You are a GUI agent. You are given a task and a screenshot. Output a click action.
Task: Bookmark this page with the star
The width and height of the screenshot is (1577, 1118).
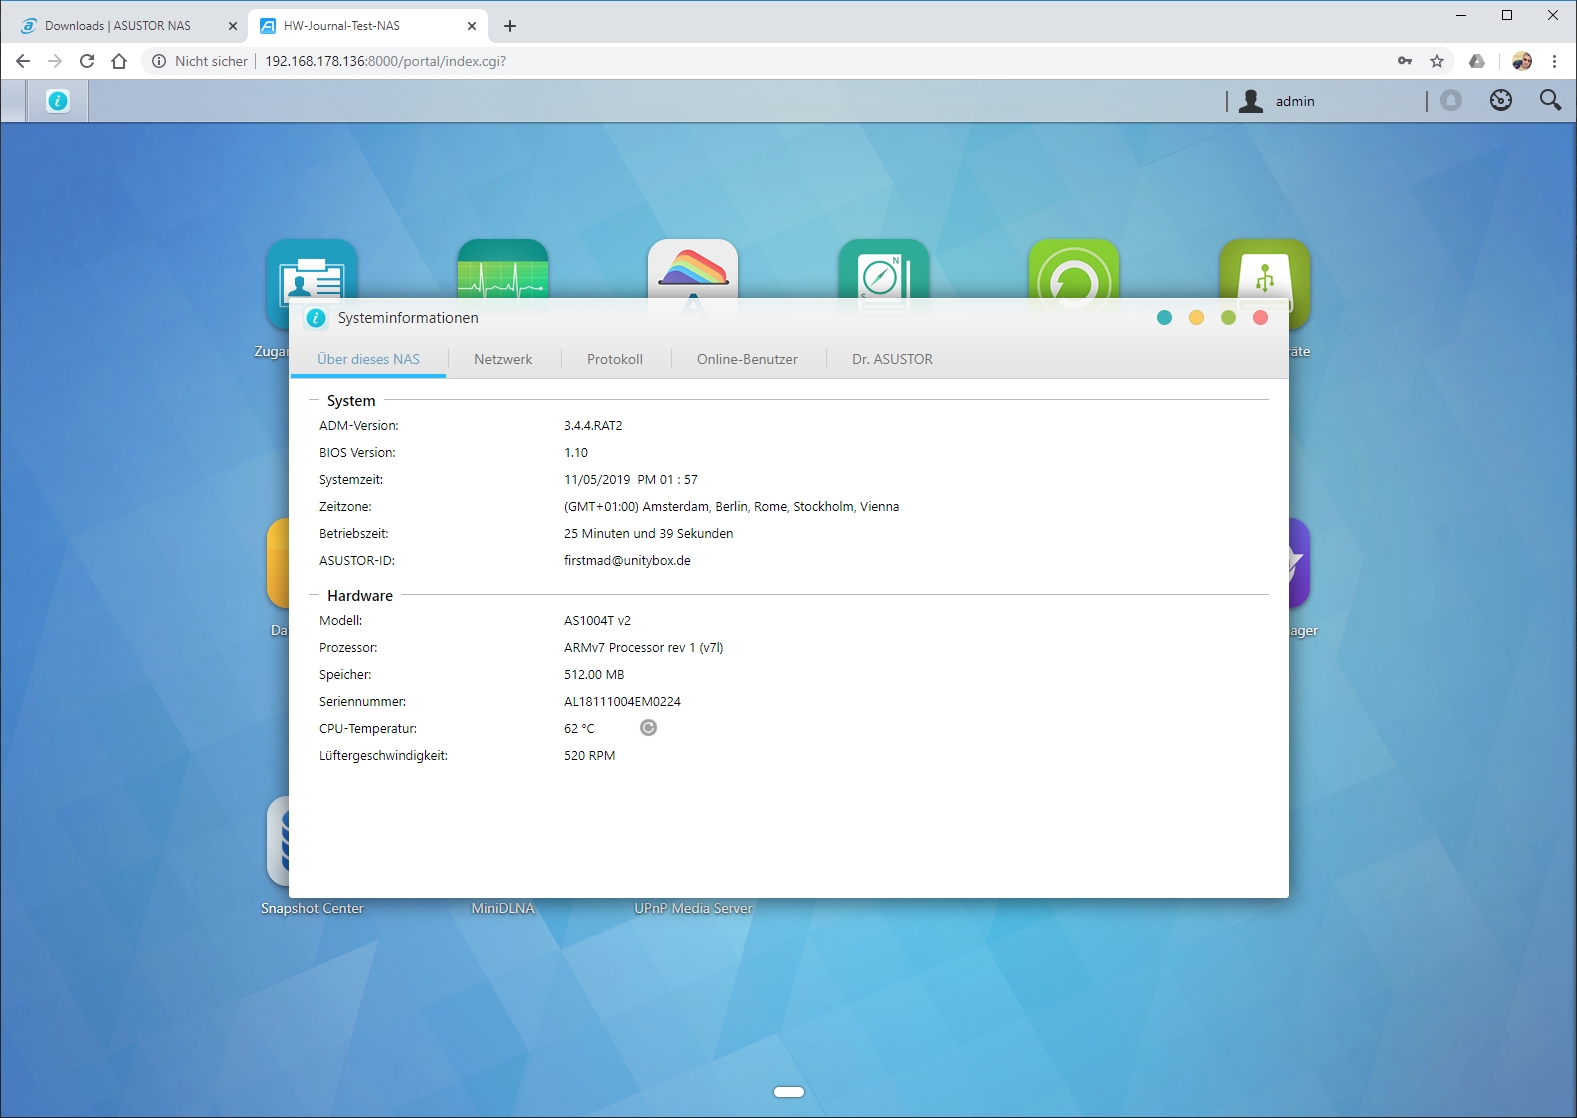click(x=1437, y=61)
